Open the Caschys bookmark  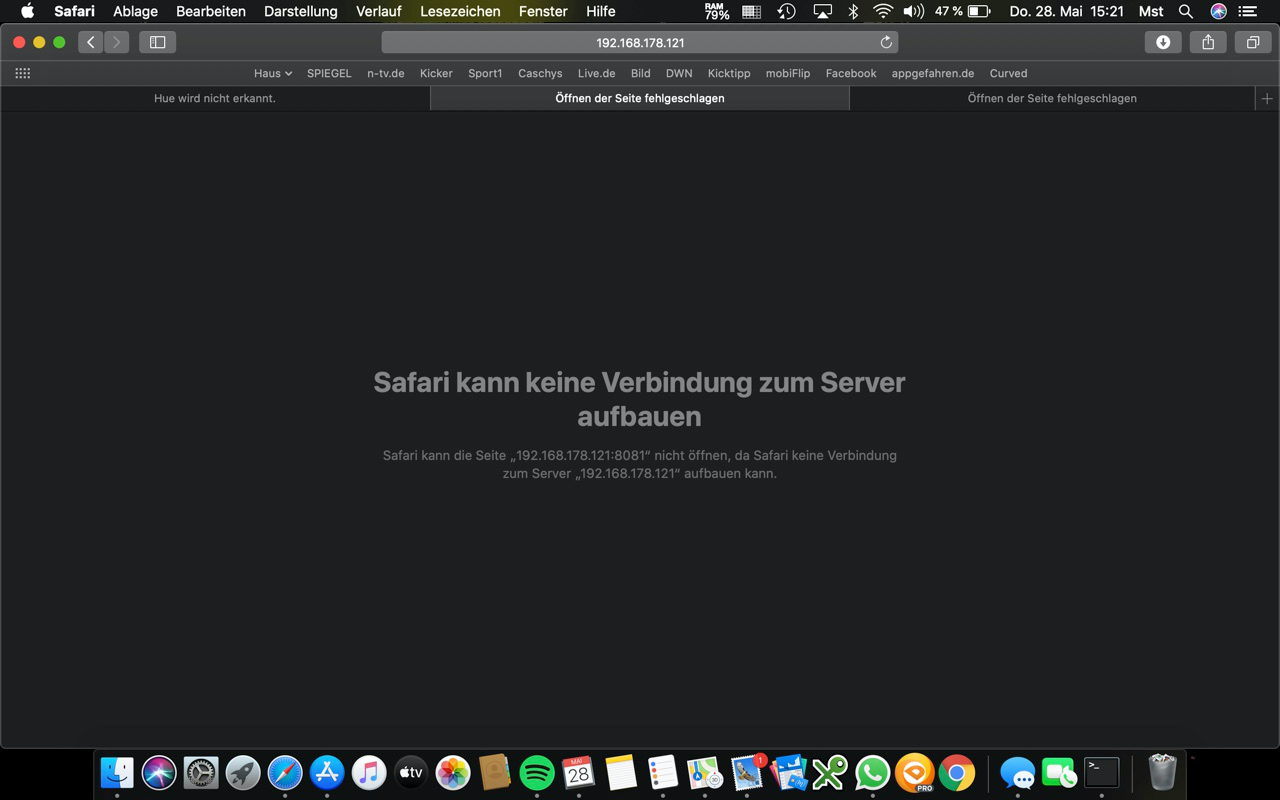point(540,73)
